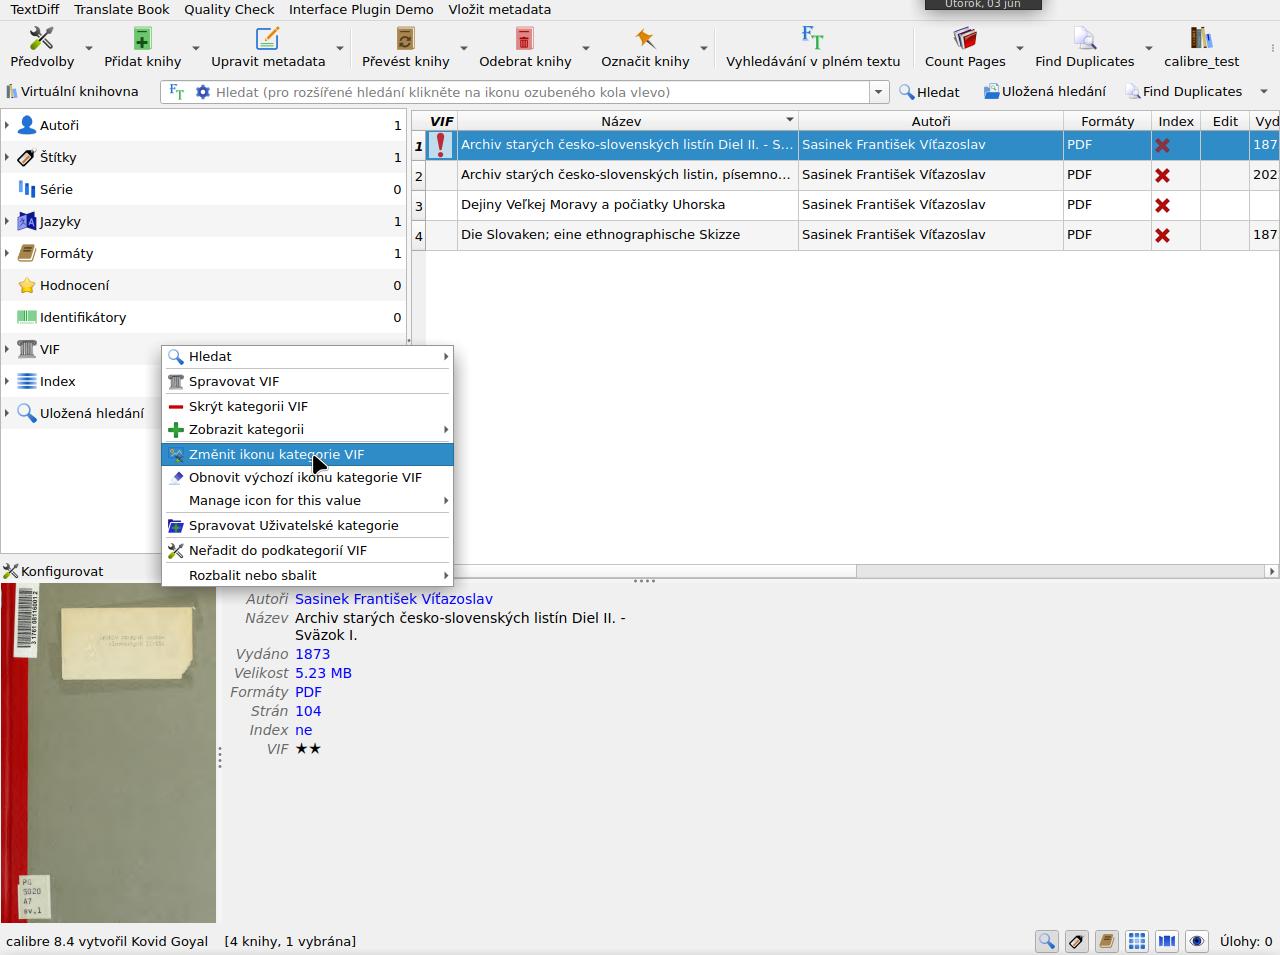Click the Hledat button next to the search field

[929, 92]
